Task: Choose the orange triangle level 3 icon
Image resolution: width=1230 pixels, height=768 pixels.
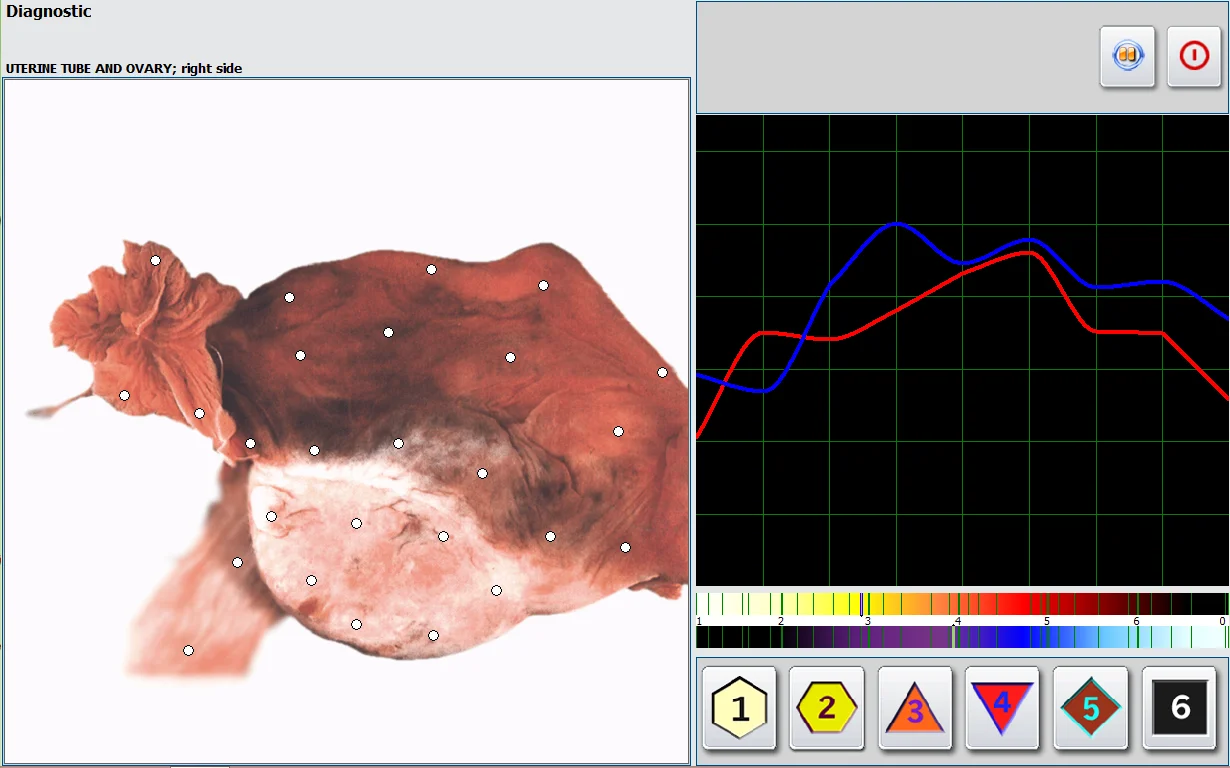Action: (x=915, y=708)
